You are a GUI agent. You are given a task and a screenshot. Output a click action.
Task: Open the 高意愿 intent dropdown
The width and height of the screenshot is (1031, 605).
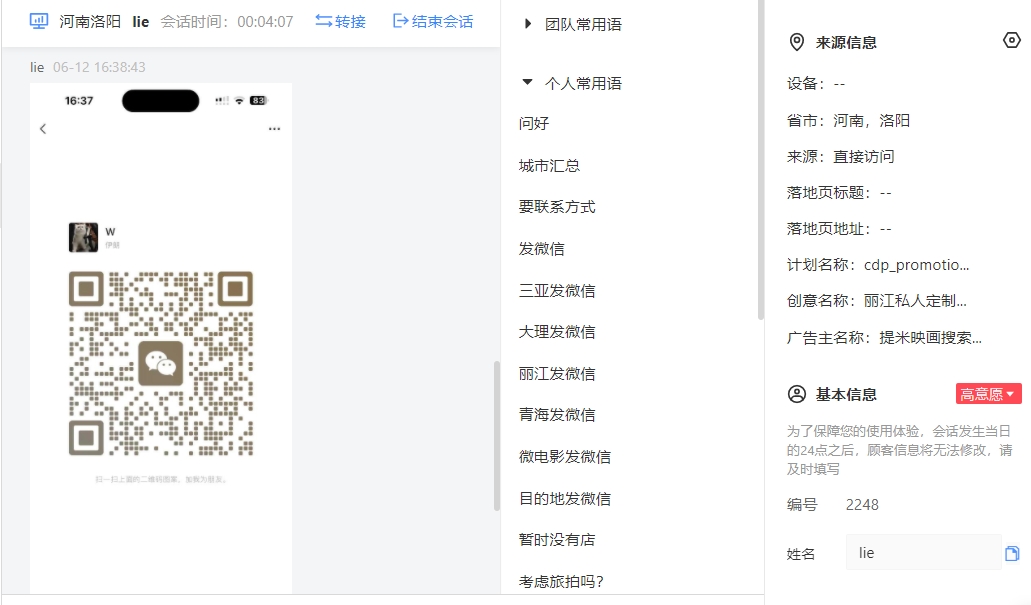pyautogui.click(x=988, y=394)
